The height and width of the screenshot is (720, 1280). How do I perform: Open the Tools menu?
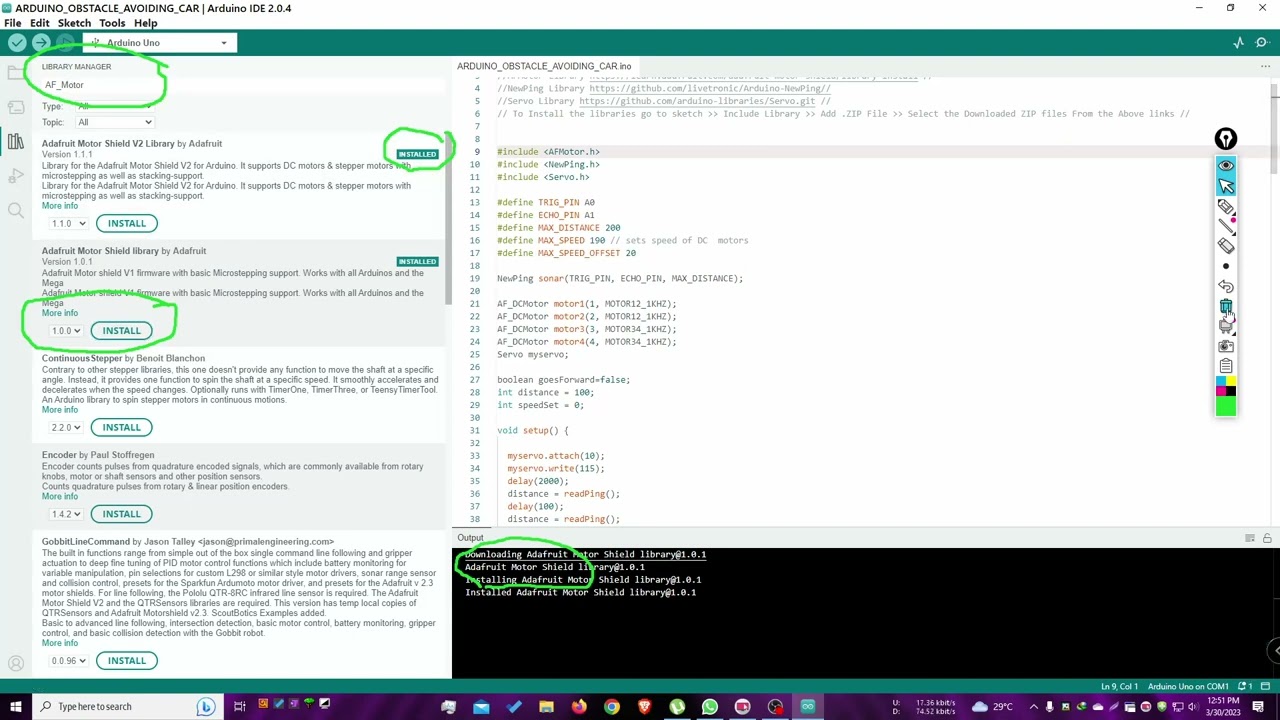tap(112, 23)
